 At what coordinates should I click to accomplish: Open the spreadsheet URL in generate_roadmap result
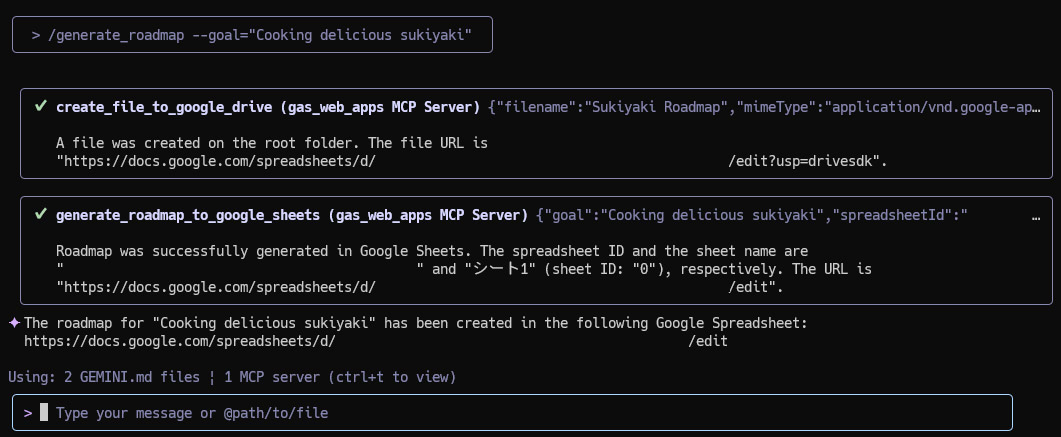420,287
